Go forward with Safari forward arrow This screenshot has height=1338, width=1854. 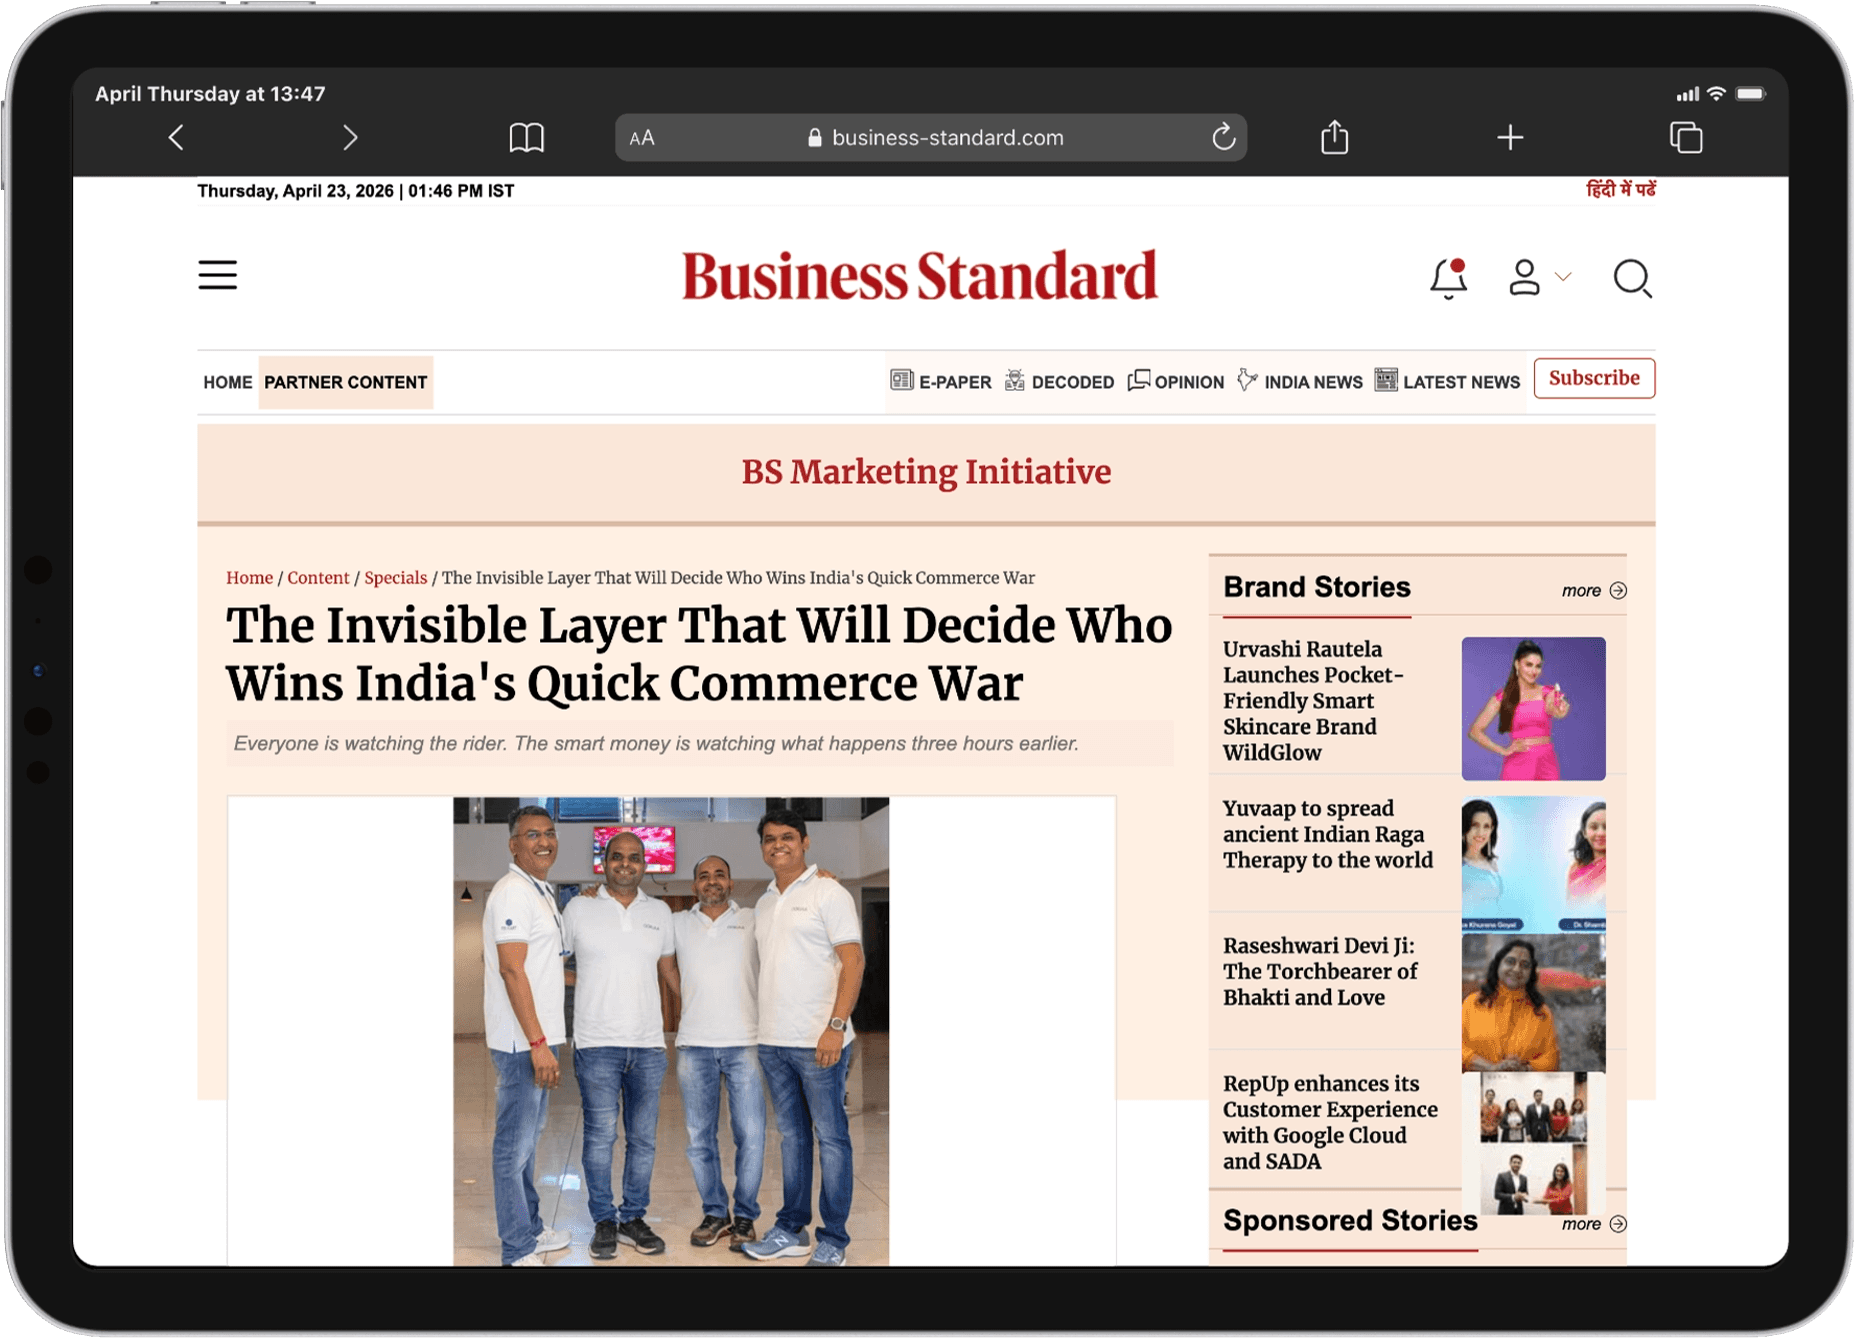pyautogui.click(x=349, y=138)
